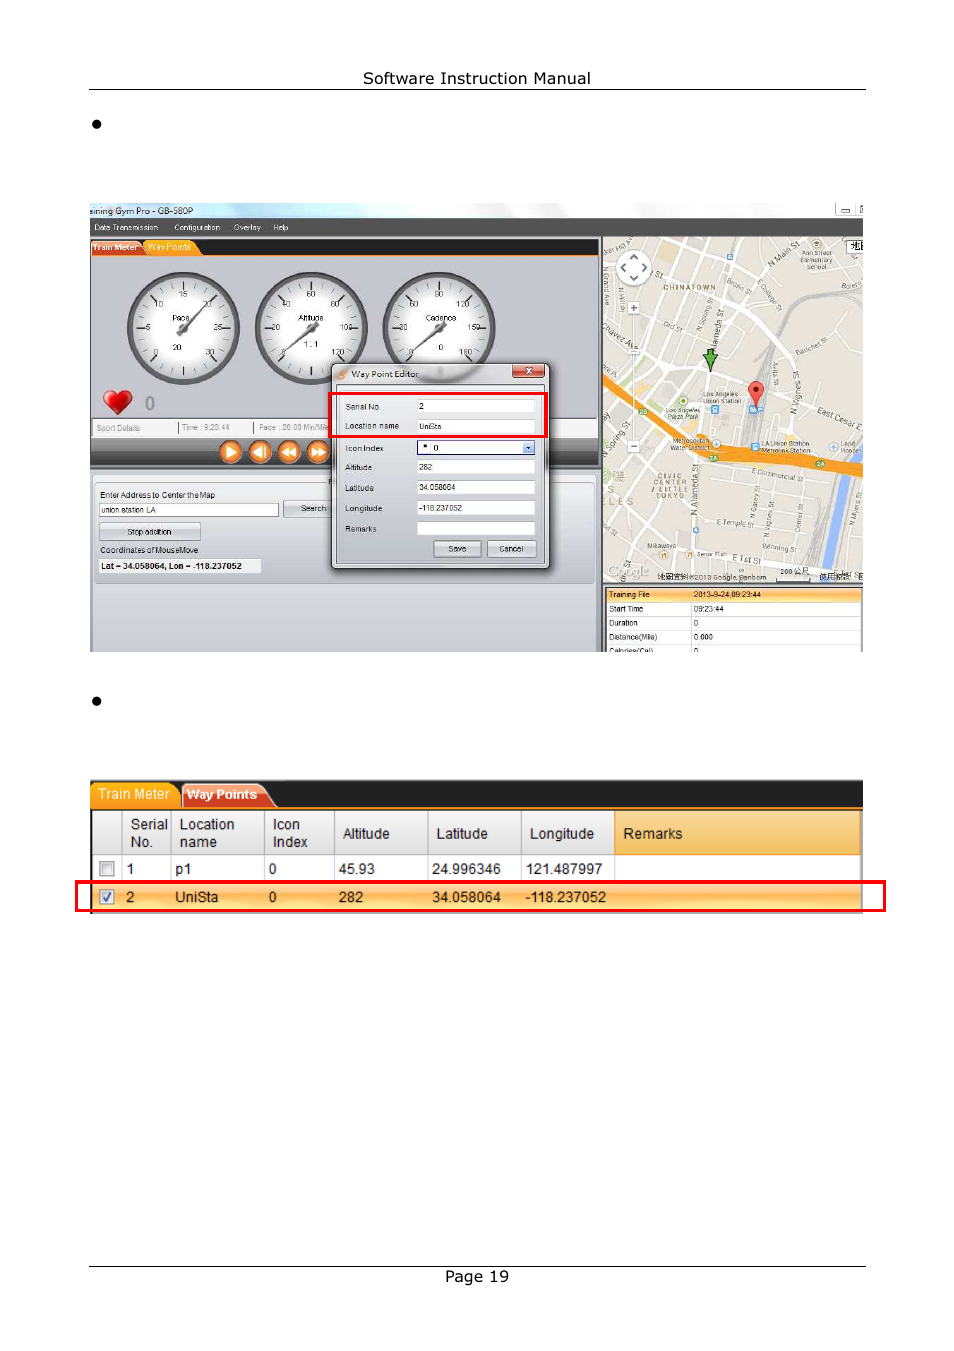Click the Location name field containing UniSta

pos(476,426)
